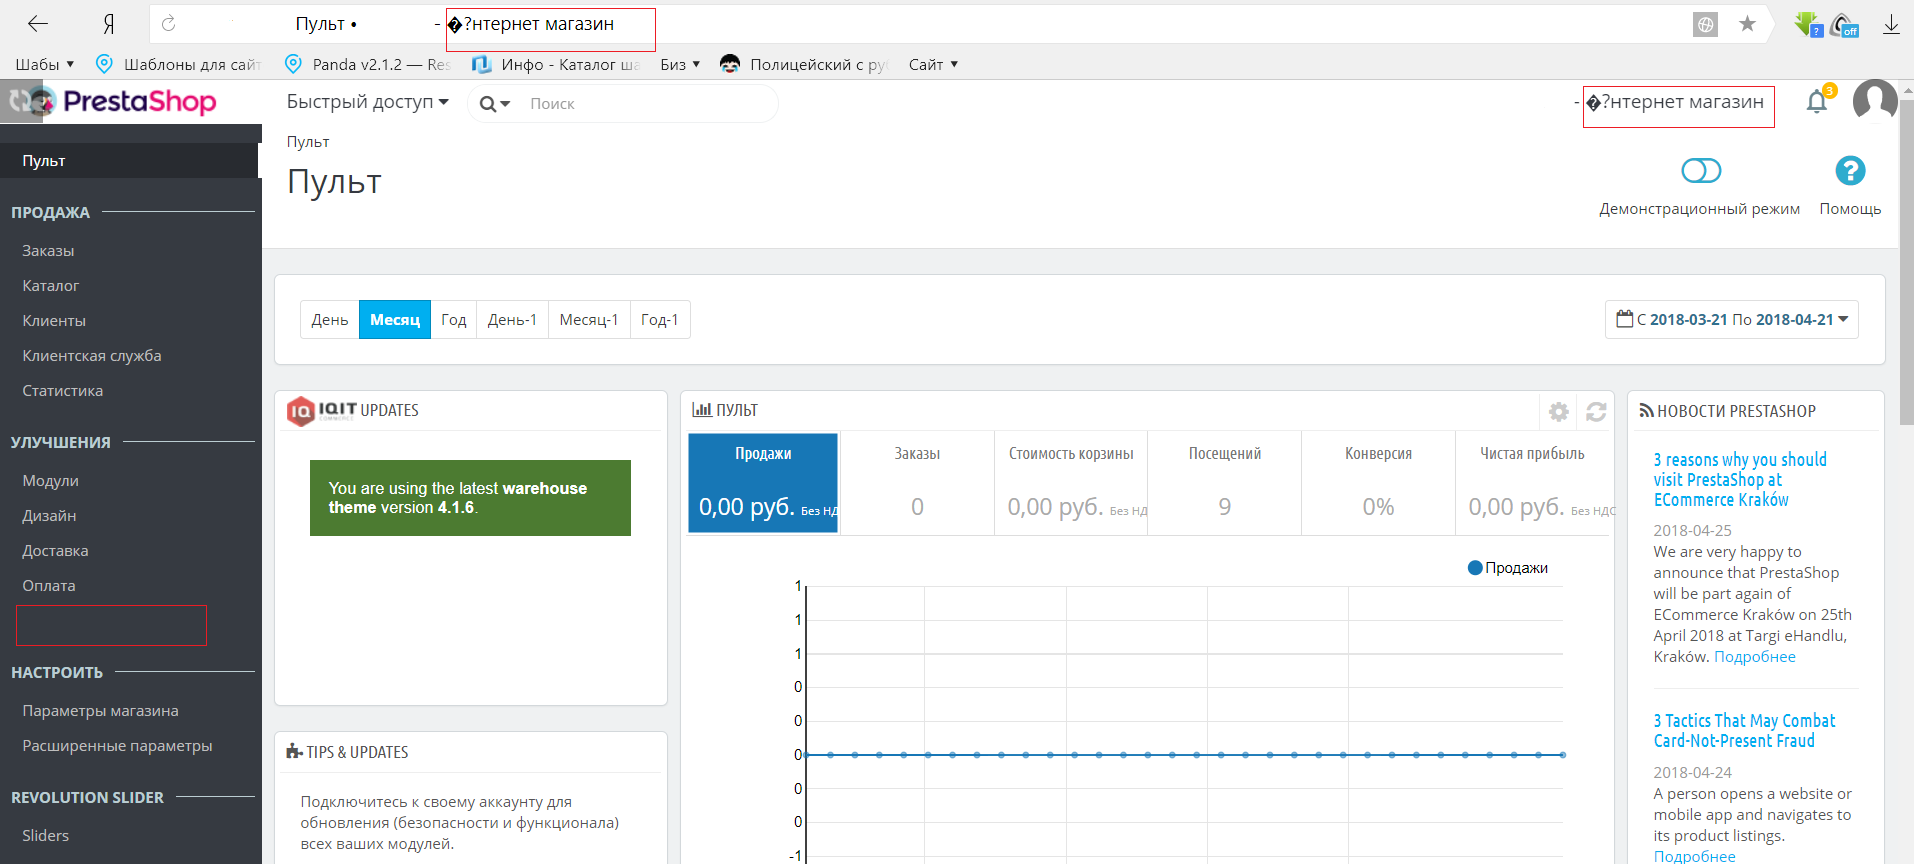Select the Посещений statistics tile
This screenshot has width=1914, height=864.
click(x=1225, y=483)
